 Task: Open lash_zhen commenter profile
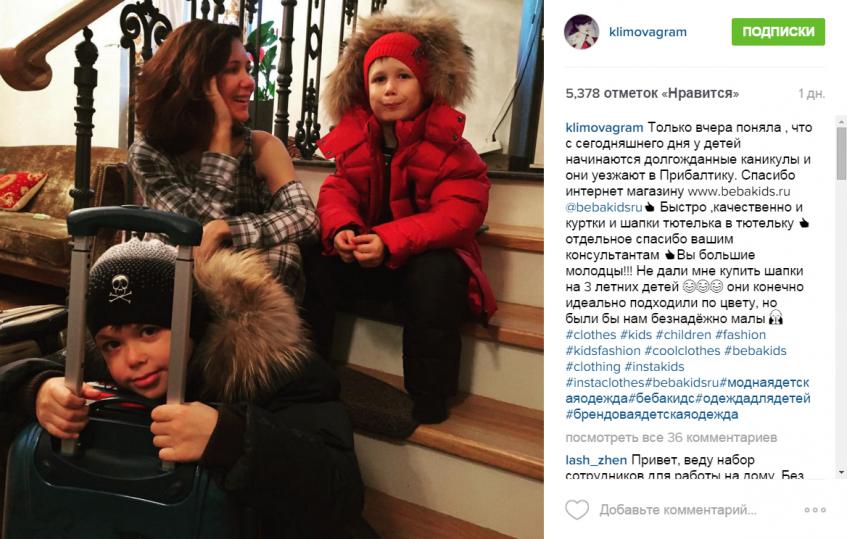point(596,460)
